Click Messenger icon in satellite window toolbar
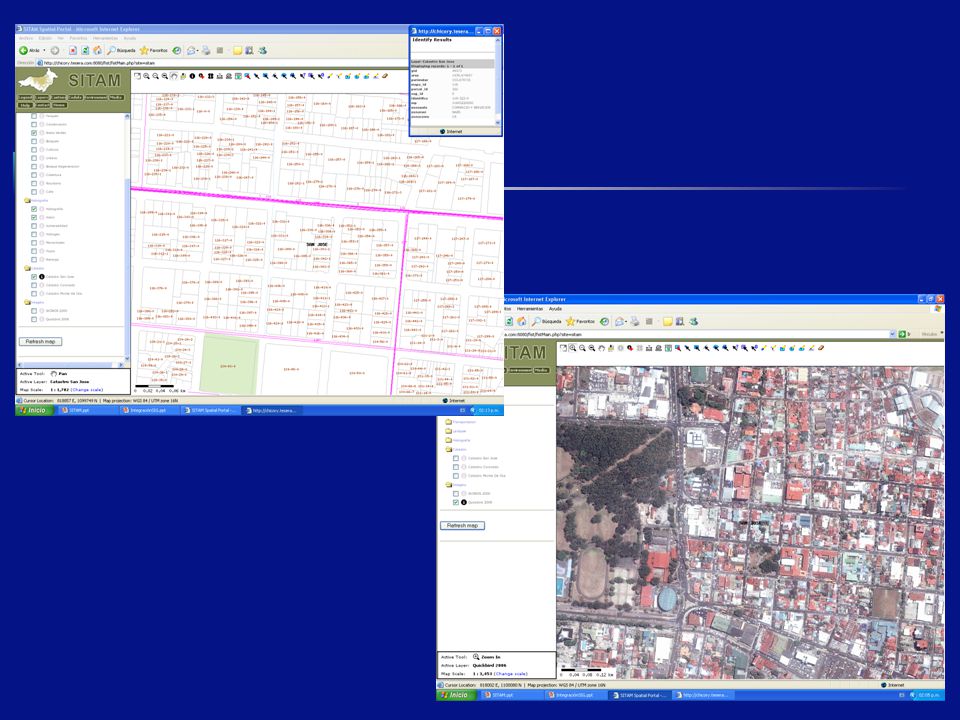960x720 pixels. coord(694,321)
